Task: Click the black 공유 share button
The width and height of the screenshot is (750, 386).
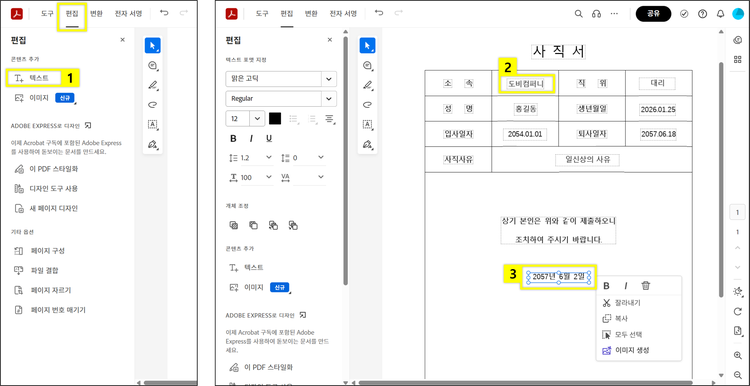Action: [x=653, y=14]
